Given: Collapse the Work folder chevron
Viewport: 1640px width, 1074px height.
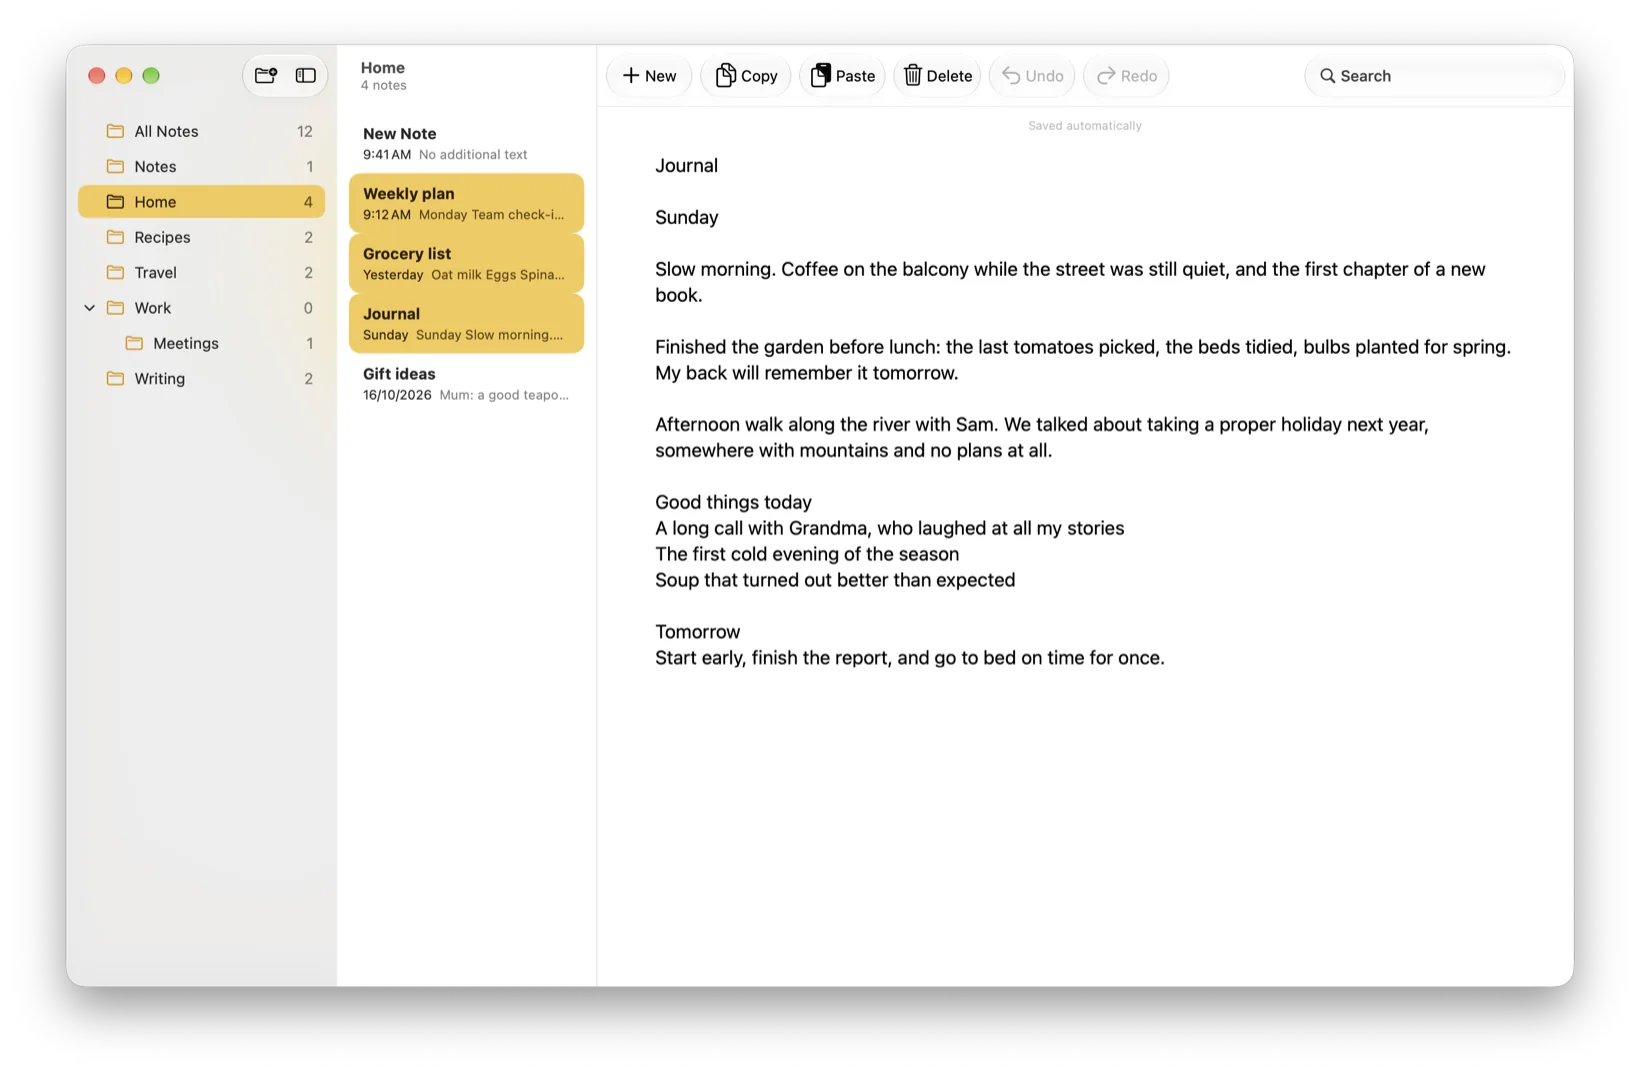Looking at the screenshot, I should pos(90,308).
